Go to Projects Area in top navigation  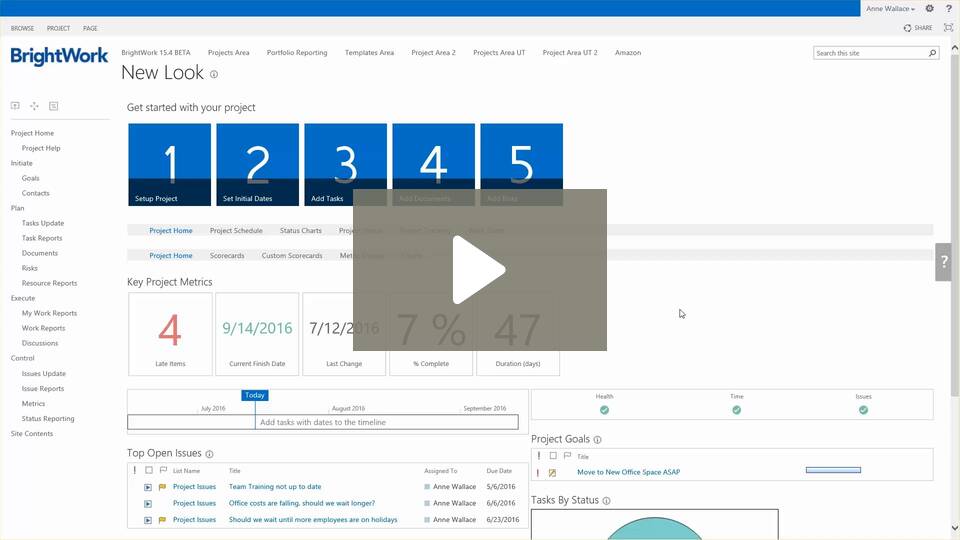point(228,53)
